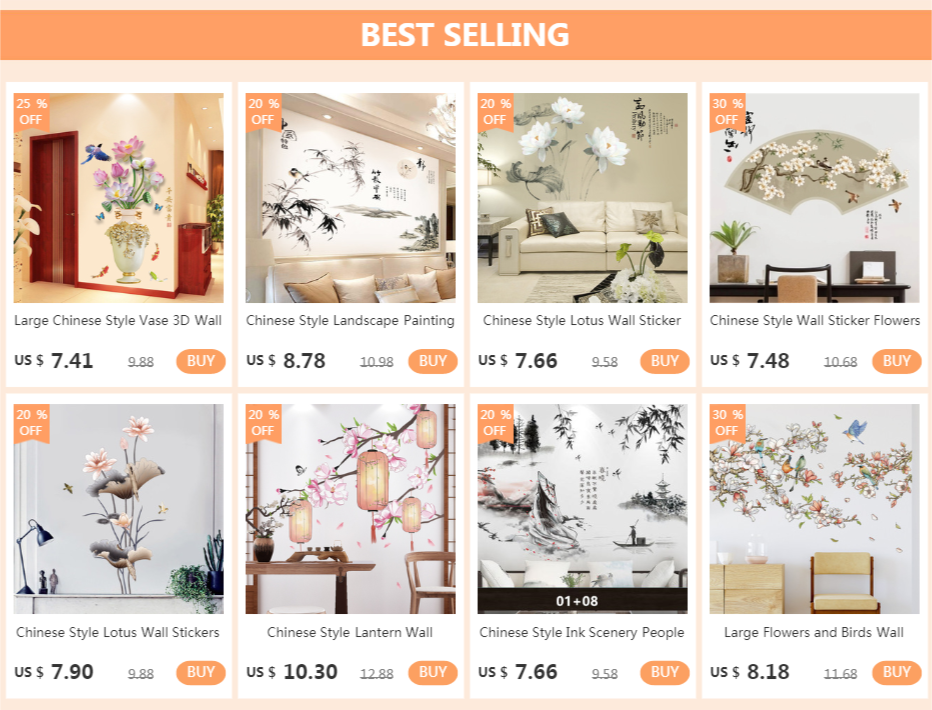Image resolution: width=932 pixels, height=710 pixels.
Task: Open 'Chinese Style Lotus Wall Sticker' title link
Action: point(582,321)
